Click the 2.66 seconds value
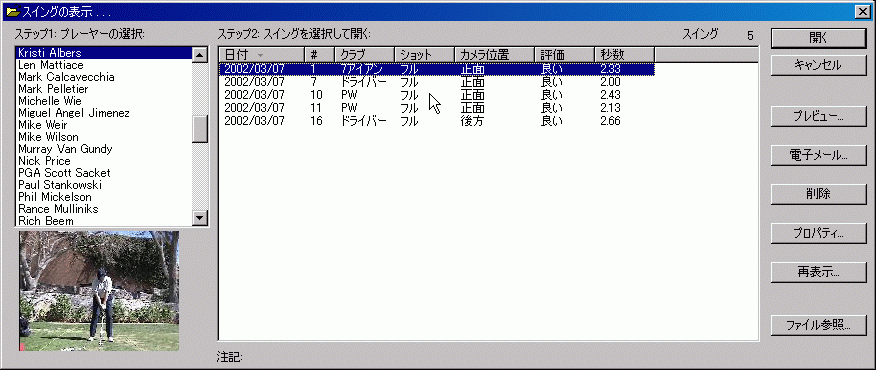This screenshot has width=876, height=370. point(610,121)
